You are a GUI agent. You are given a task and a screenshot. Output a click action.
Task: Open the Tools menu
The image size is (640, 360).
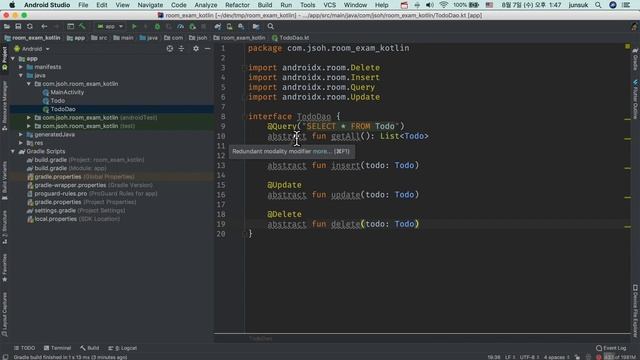[307, 5]
